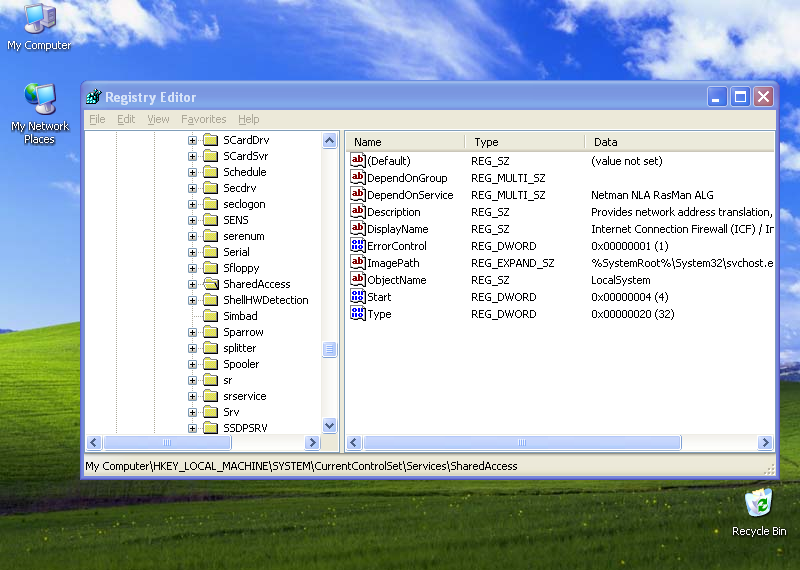Viewport: 800px width, 570px height.
Task: Click the registry path in status bar
Action: coord(301,466)
